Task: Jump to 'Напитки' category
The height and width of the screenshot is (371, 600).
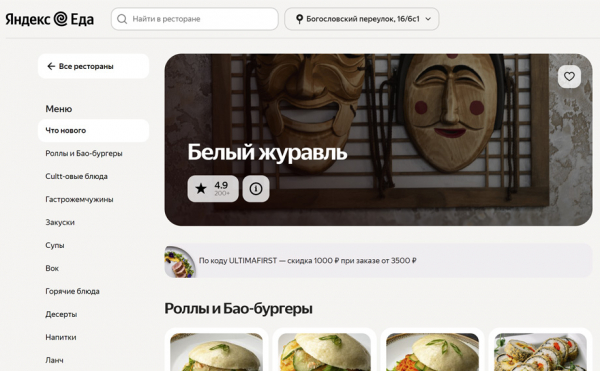Action: coord(60,337)
